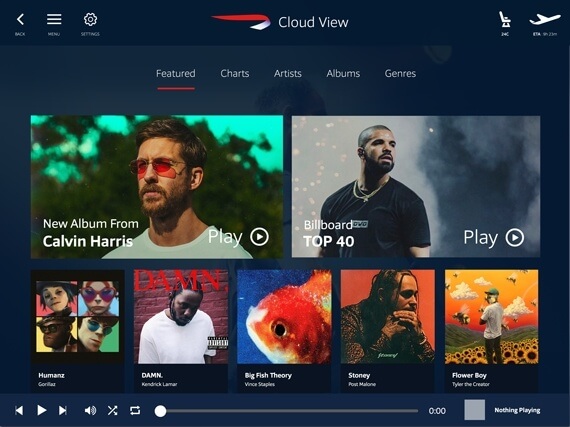The width and height of the screenshot is (570, 427).
Task: Click the now-playing artwork placeholder
Action: (x=475, y=410)
